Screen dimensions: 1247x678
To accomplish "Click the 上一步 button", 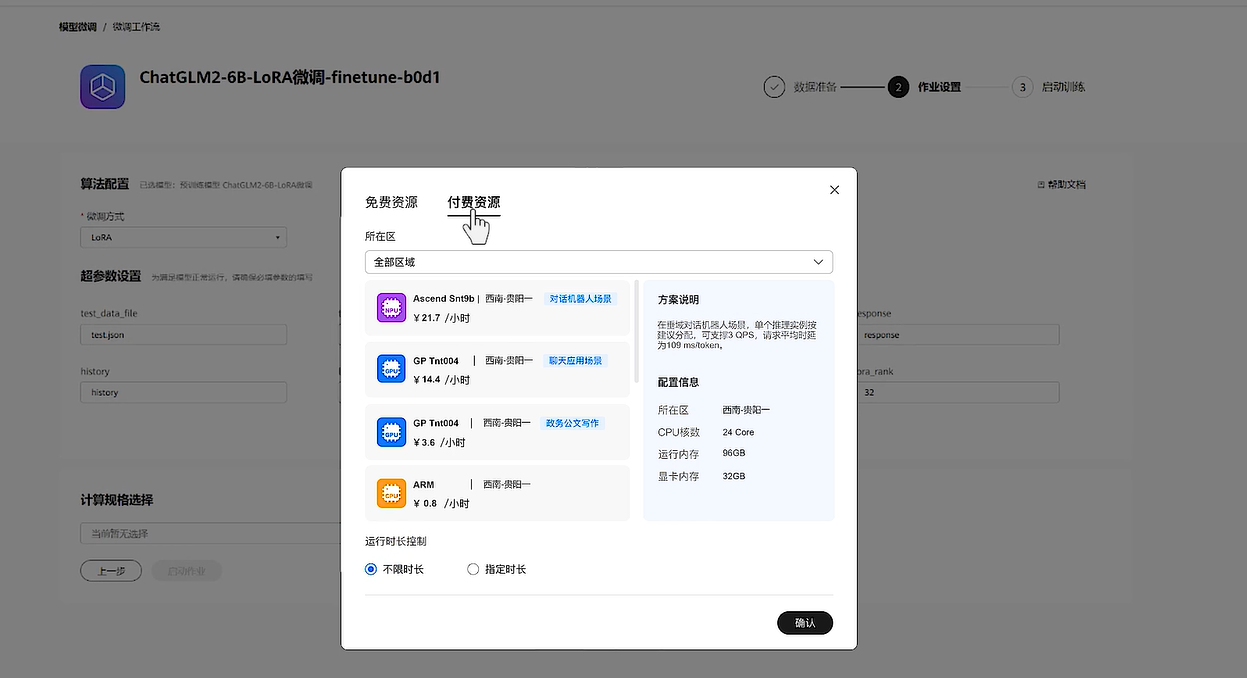I will 111,571.
